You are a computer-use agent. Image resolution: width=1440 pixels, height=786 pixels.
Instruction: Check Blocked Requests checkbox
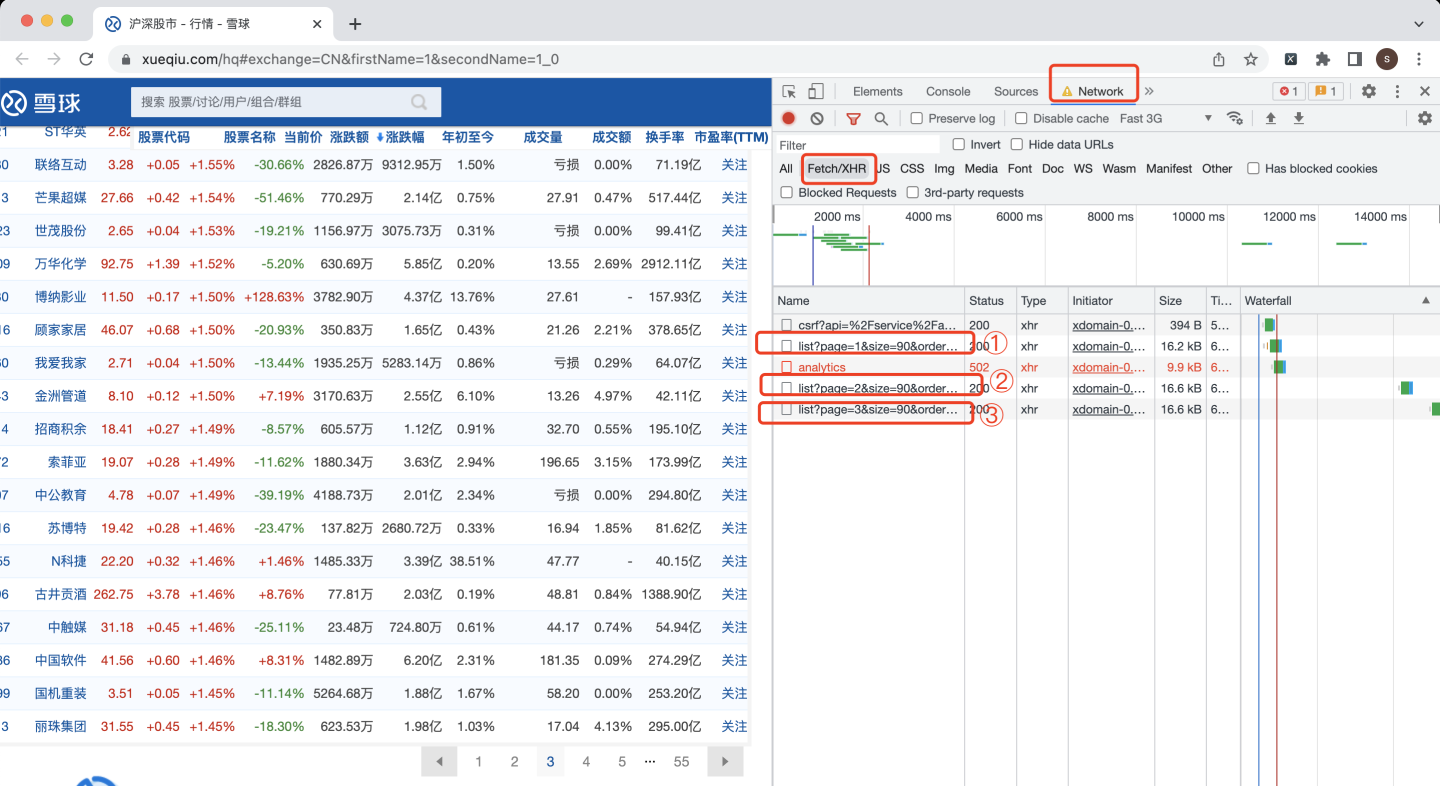(787, 192)
